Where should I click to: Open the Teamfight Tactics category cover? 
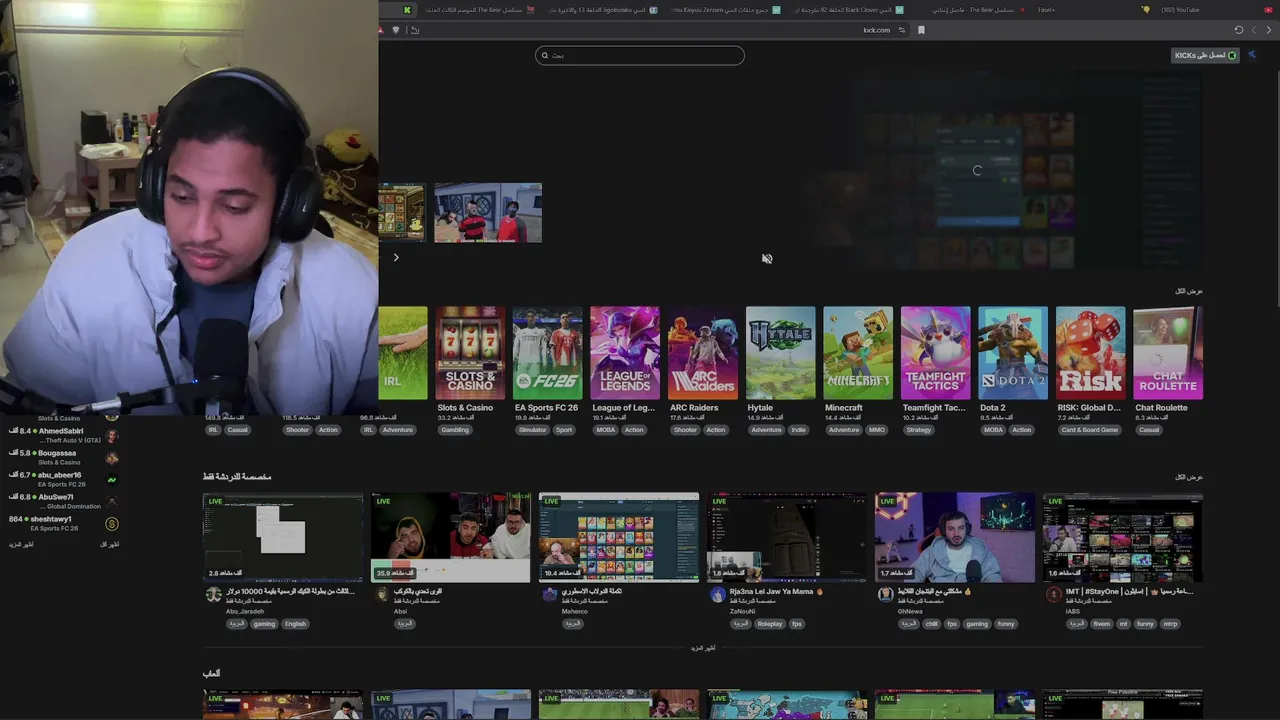click(935, 353)
